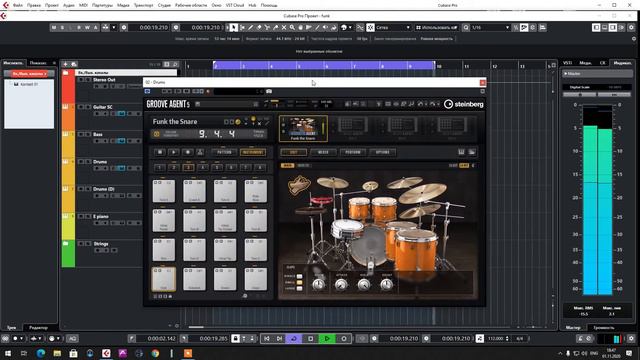
Task: Switch Groove Agent pads to PATTERN mode
Action: coord(224,152)
